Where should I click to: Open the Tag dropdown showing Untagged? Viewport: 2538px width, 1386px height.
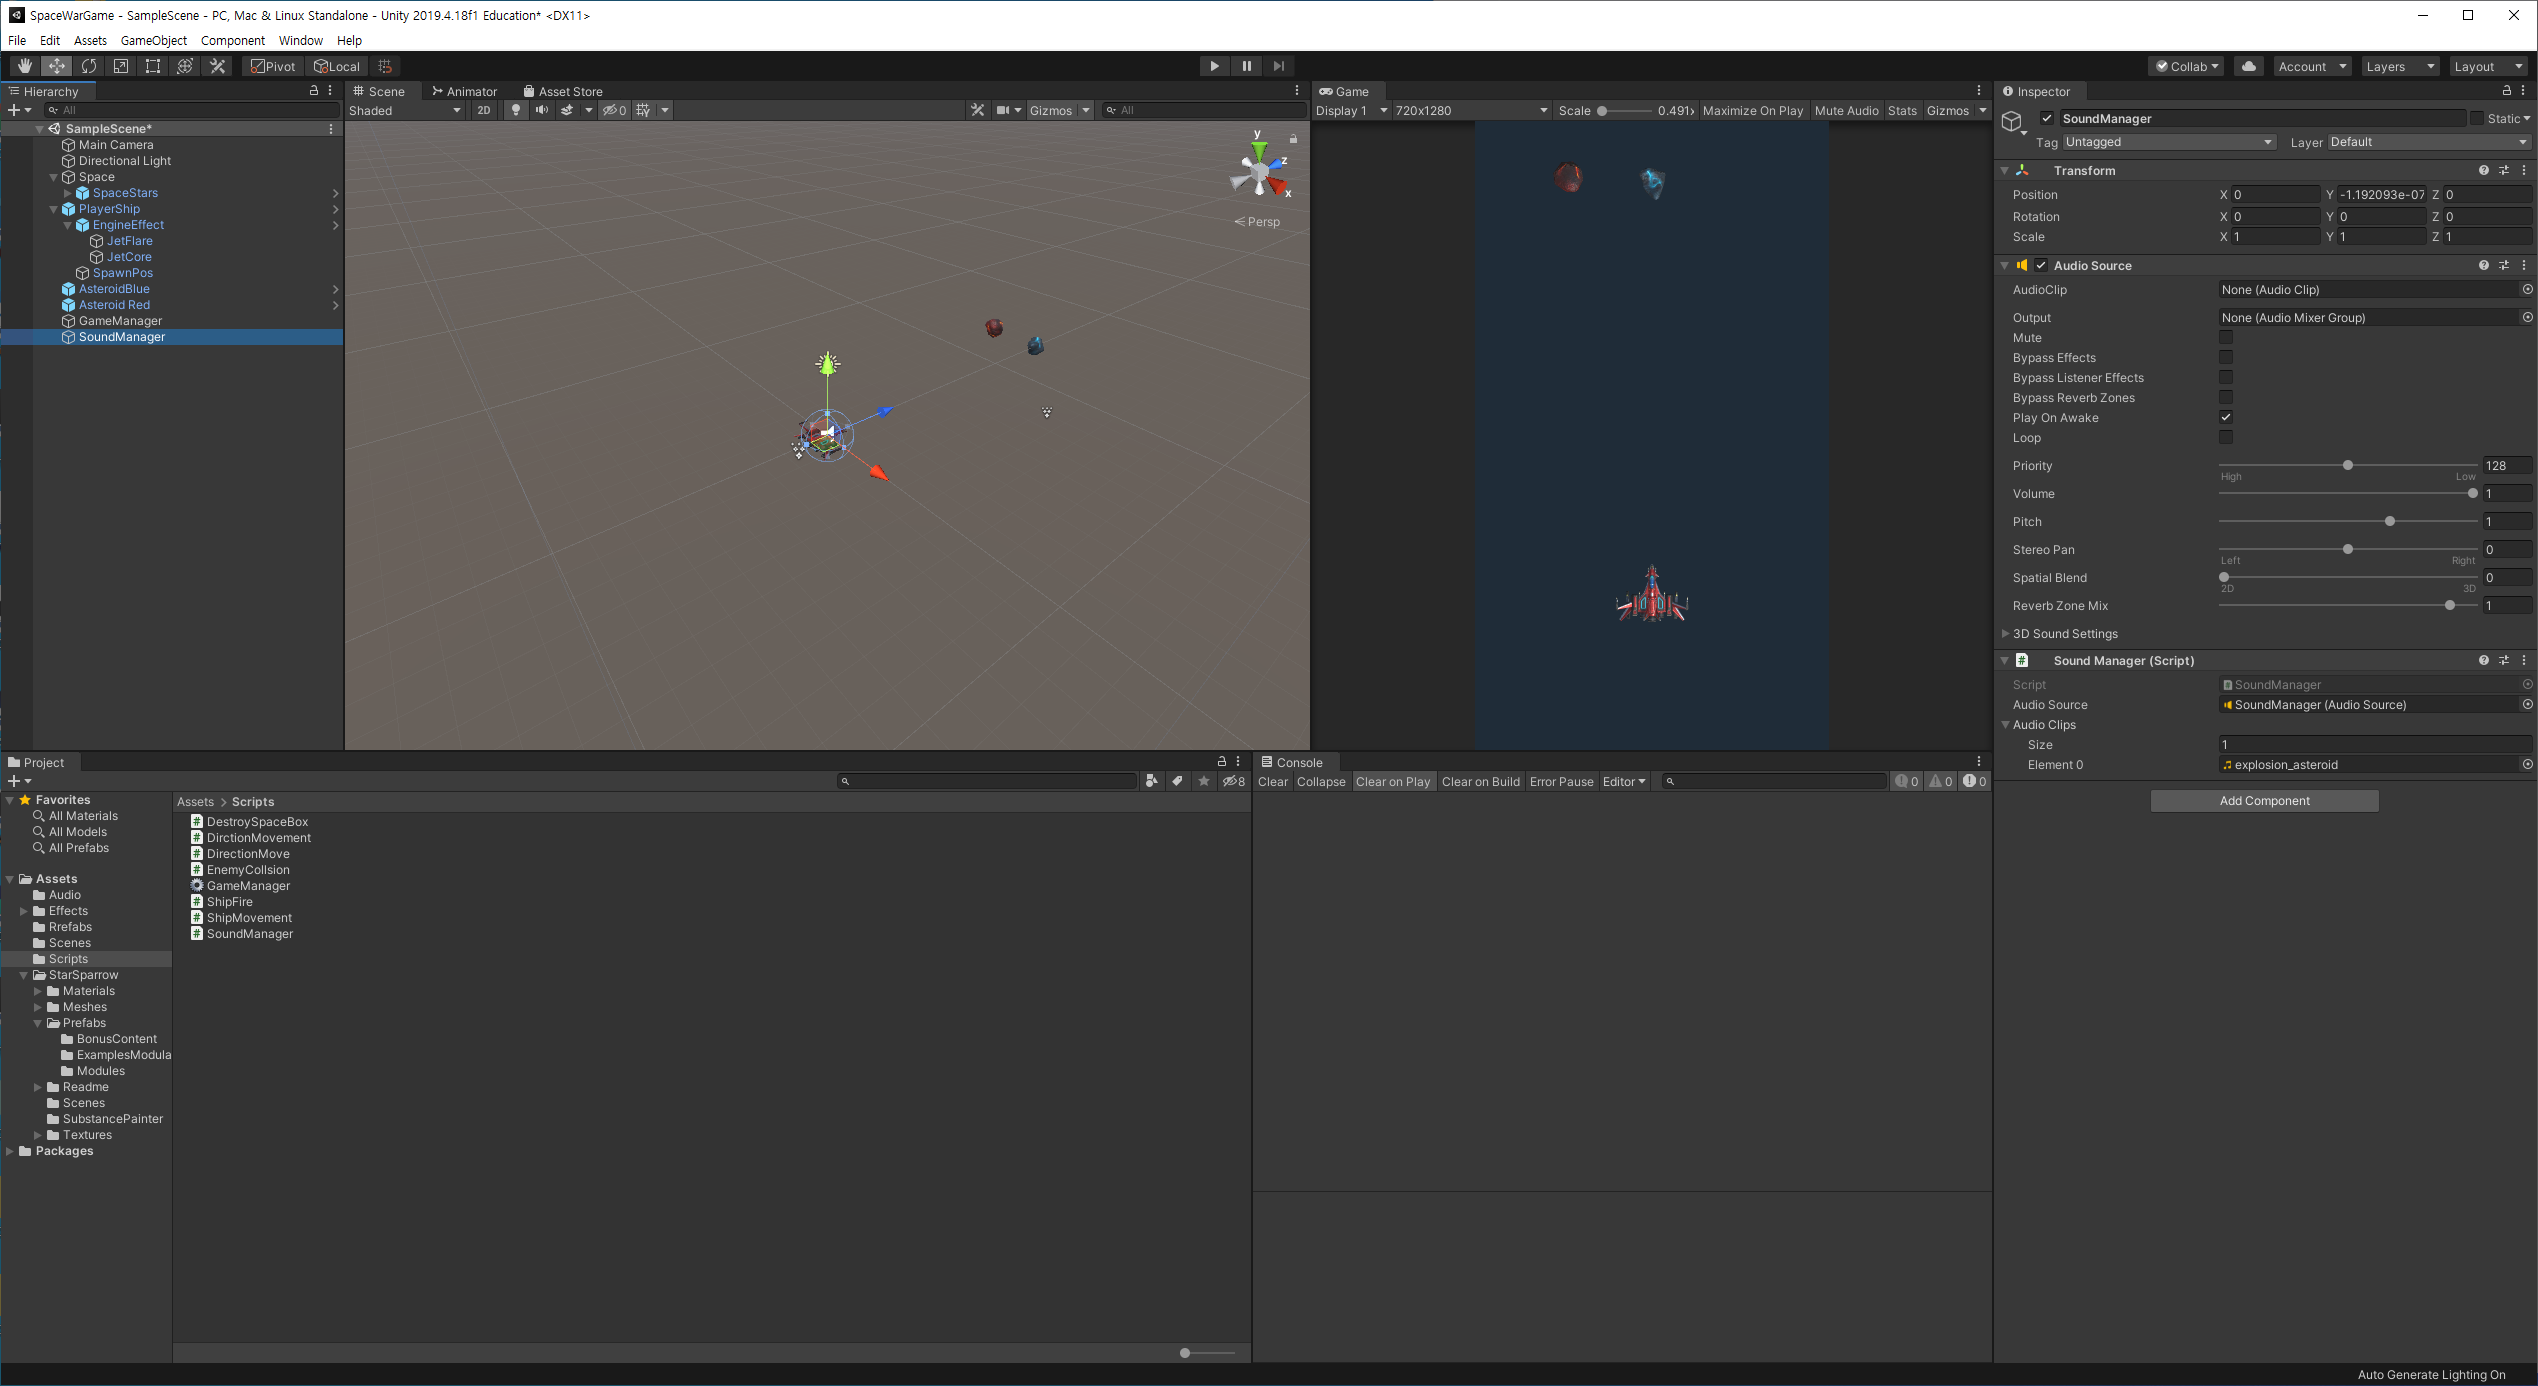click(x=2168, y=142)
